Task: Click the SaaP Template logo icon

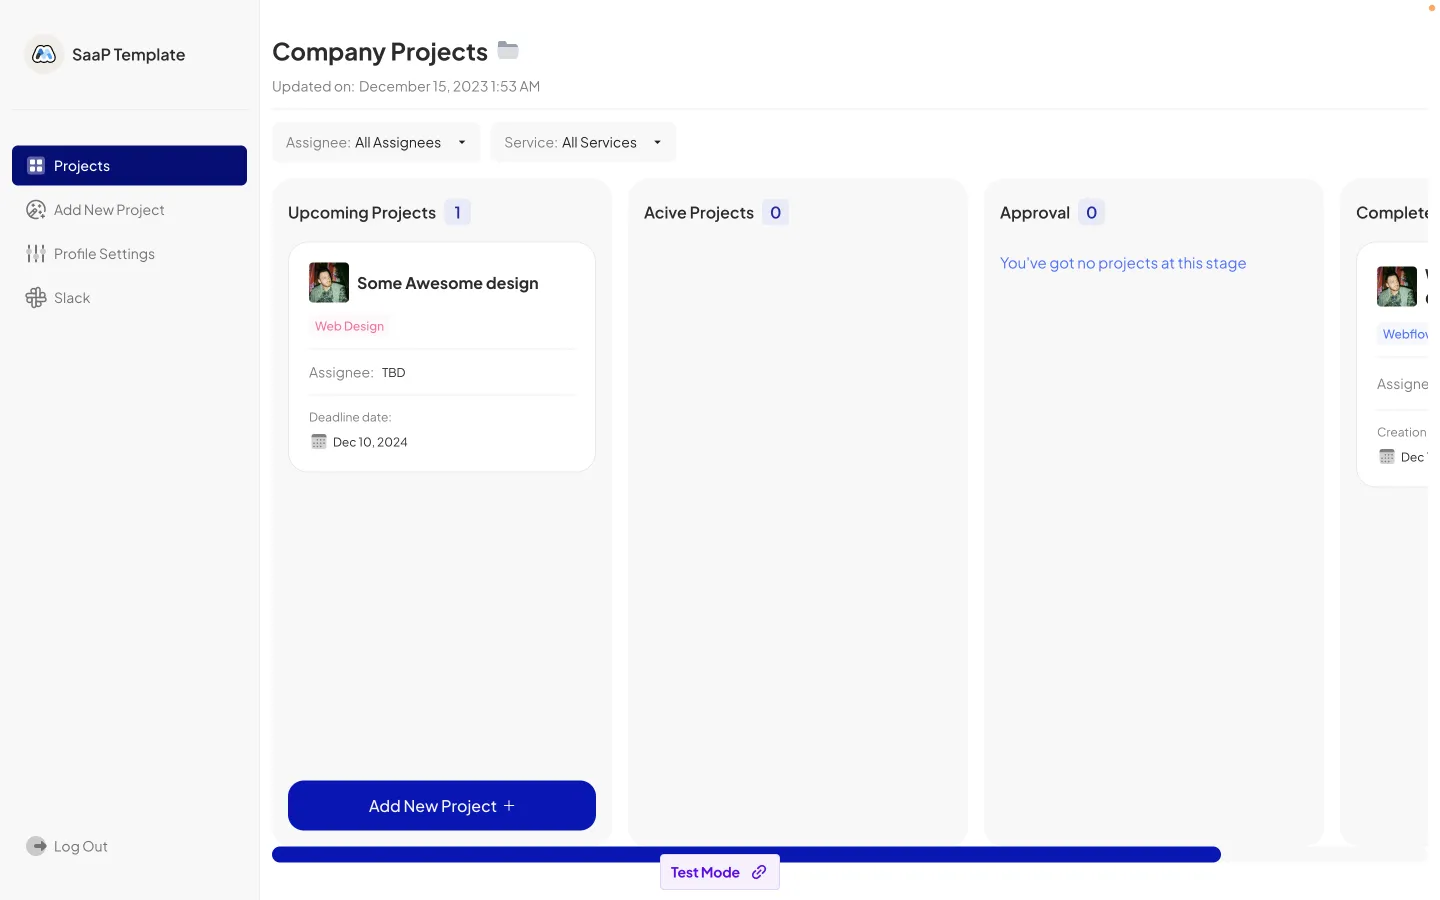Action: [x=43, y=54]
